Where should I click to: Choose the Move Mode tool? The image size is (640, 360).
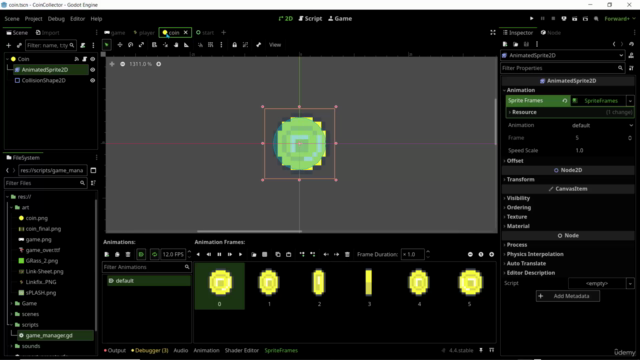point(120,45)
